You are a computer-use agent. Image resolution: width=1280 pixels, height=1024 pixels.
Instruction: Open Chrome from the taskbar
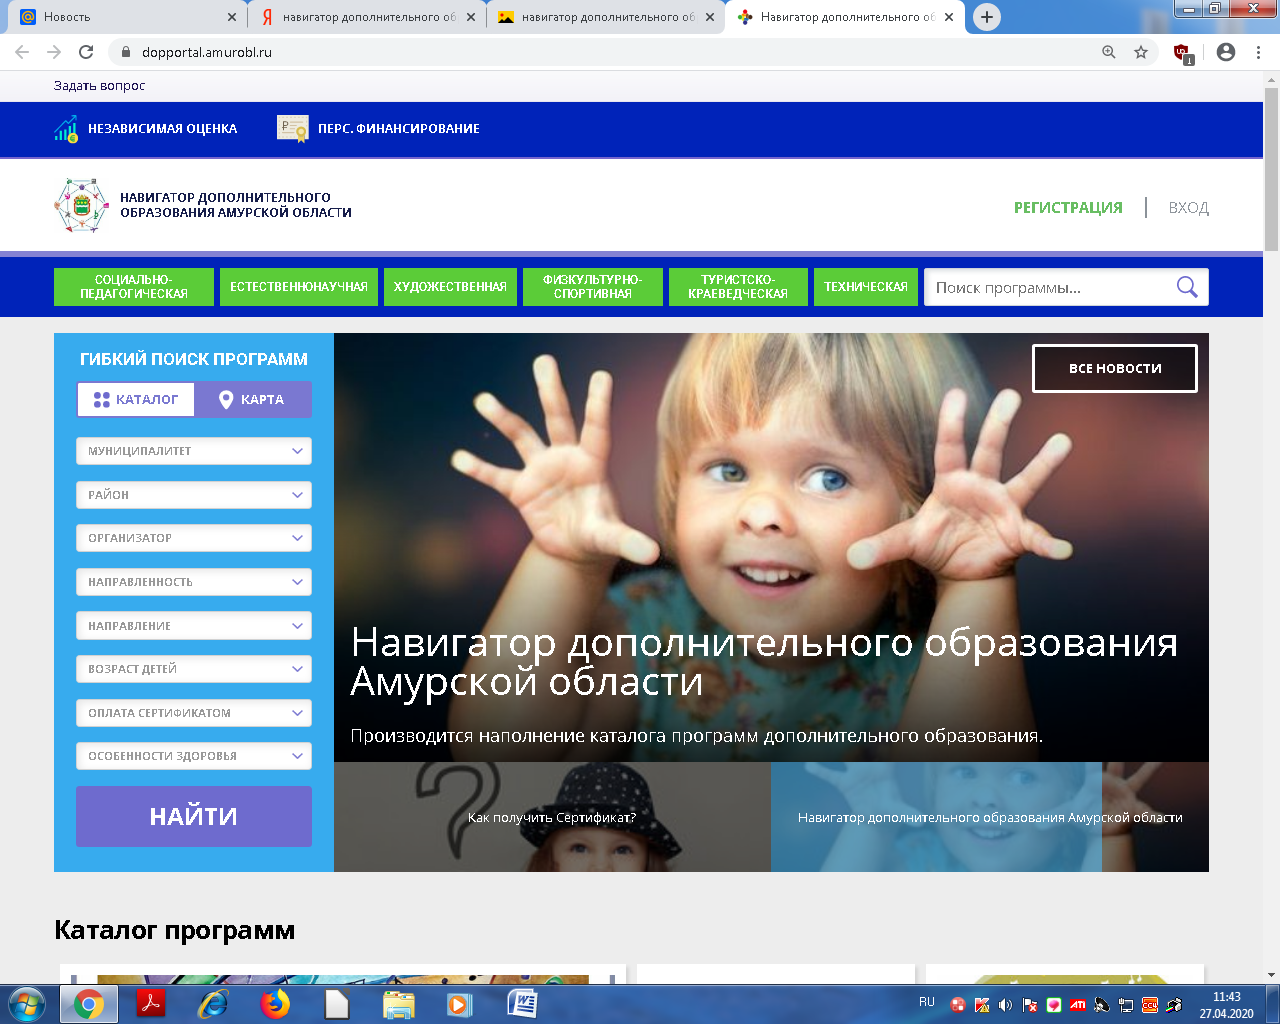click(x=89, y=1004)
